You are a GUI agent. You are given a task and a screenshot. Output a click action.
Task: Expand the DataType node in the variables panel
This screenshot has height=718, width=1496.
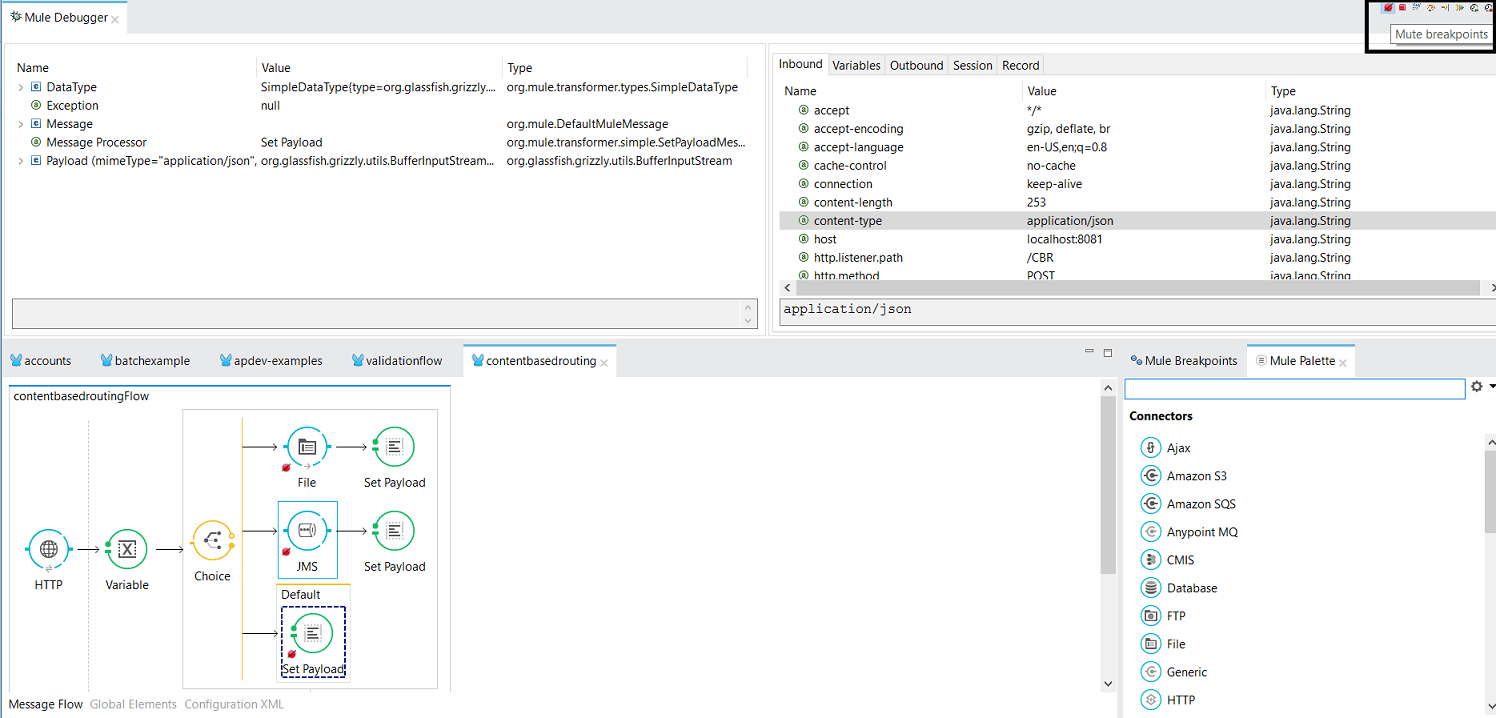tap(19, 86)
